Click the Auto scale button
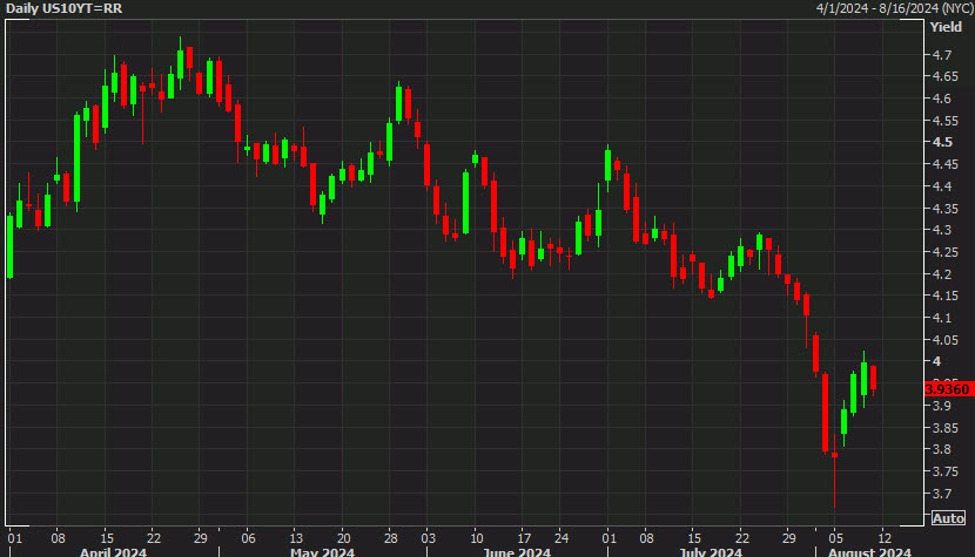 [947, 517]
